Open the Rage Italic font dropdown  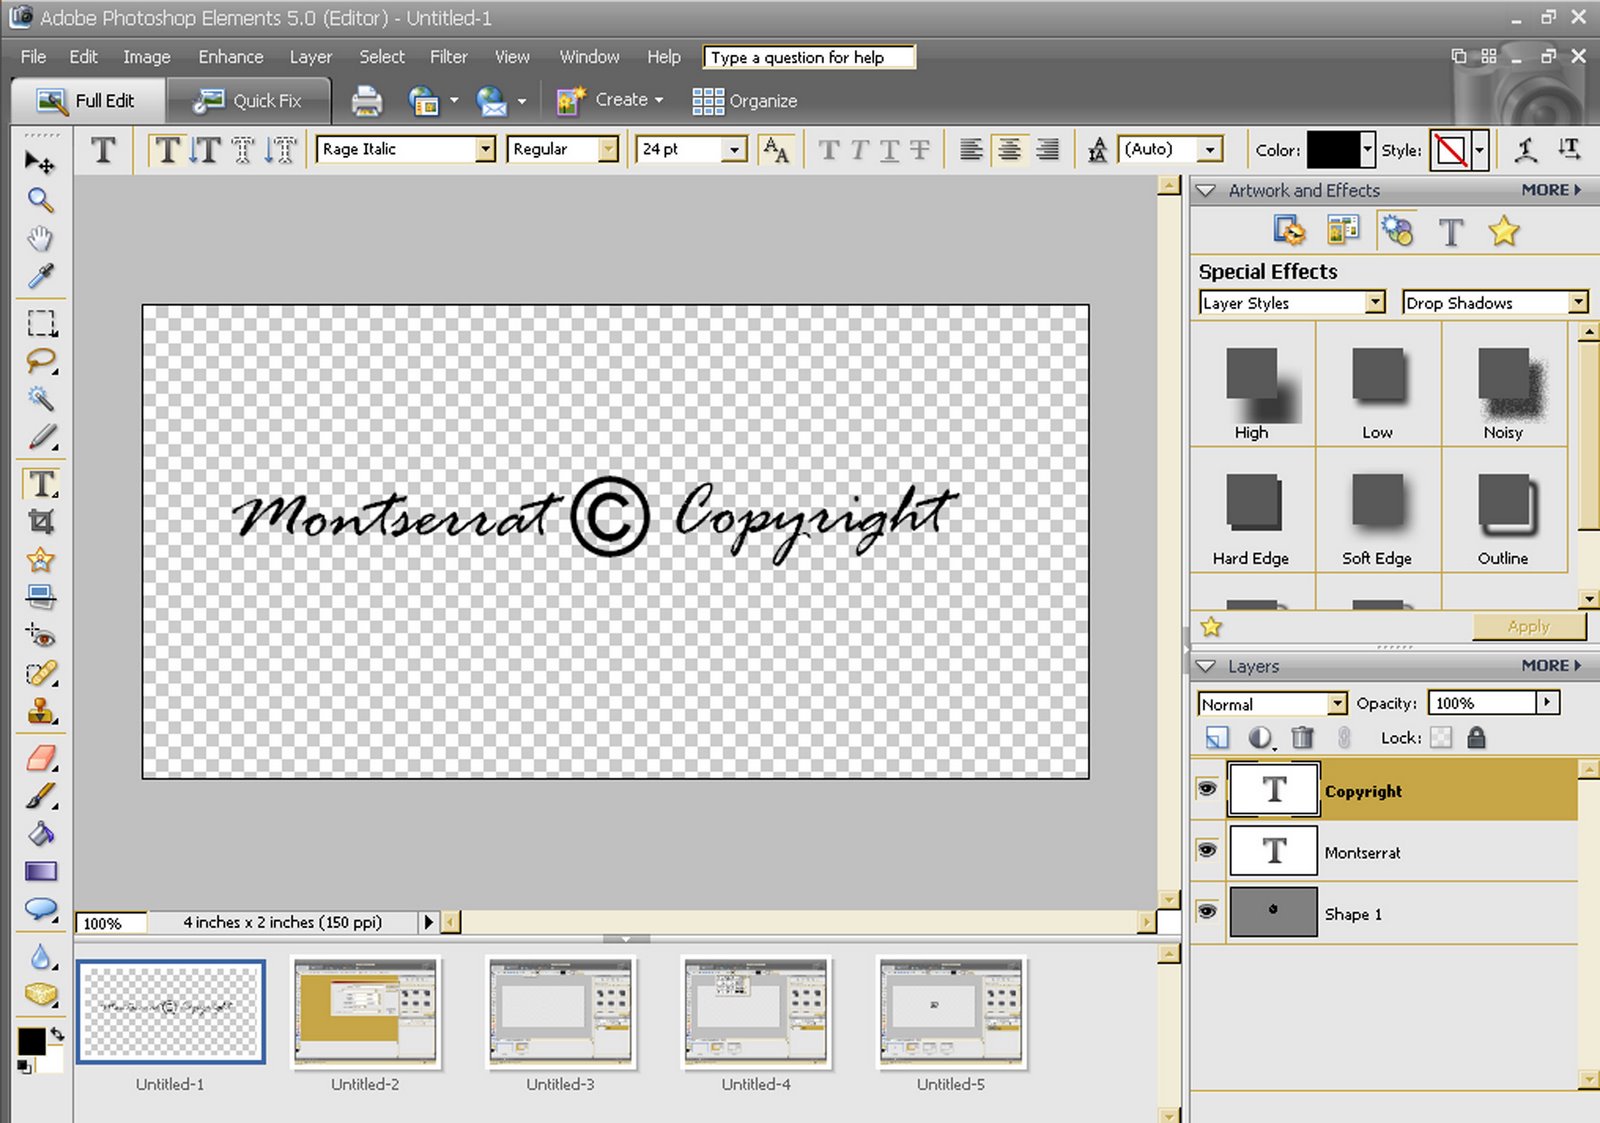485,150
